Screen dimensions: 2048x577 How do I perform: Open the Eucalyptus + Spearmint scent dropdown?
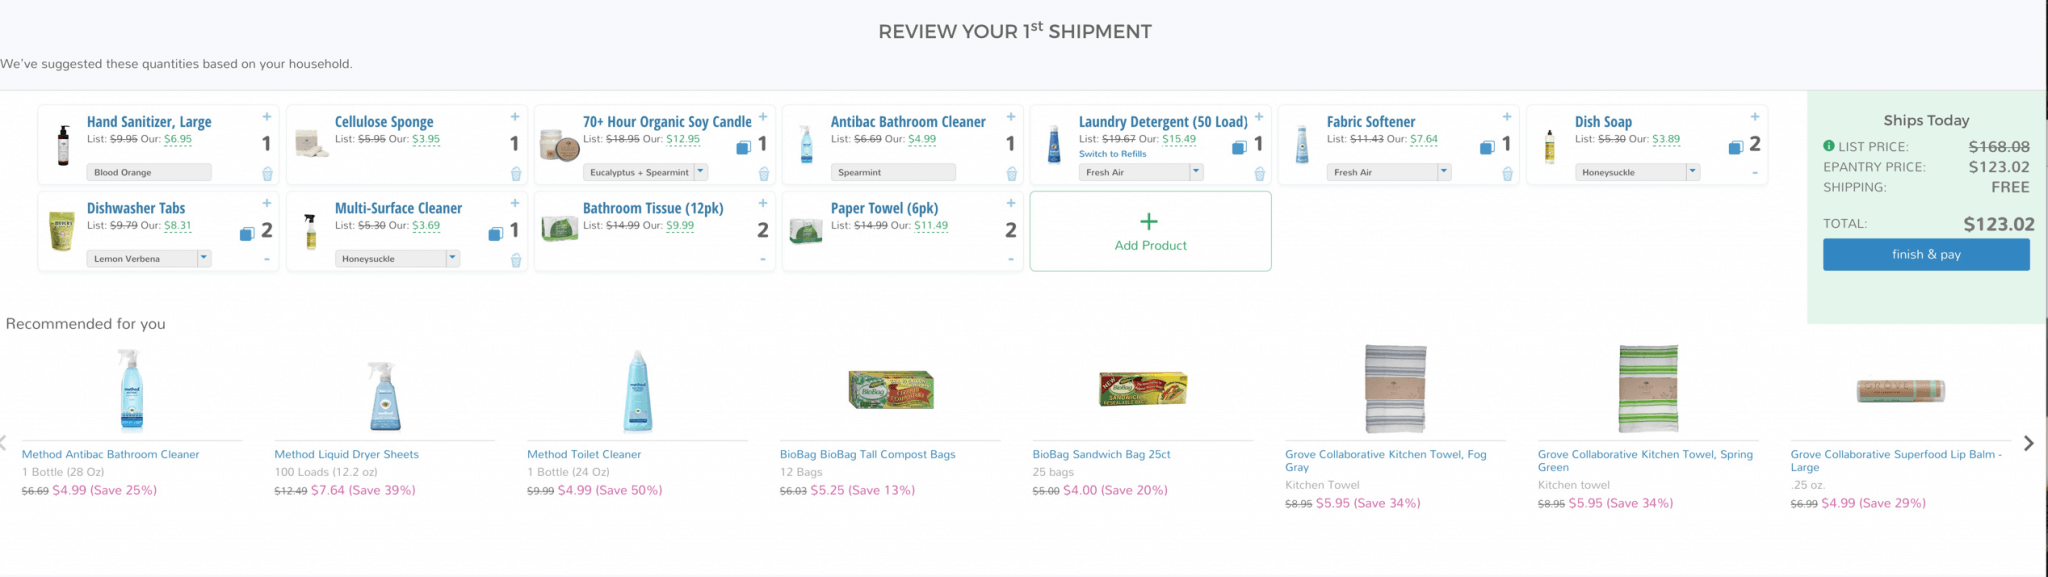pyautogui.click(x=645, y=172)
